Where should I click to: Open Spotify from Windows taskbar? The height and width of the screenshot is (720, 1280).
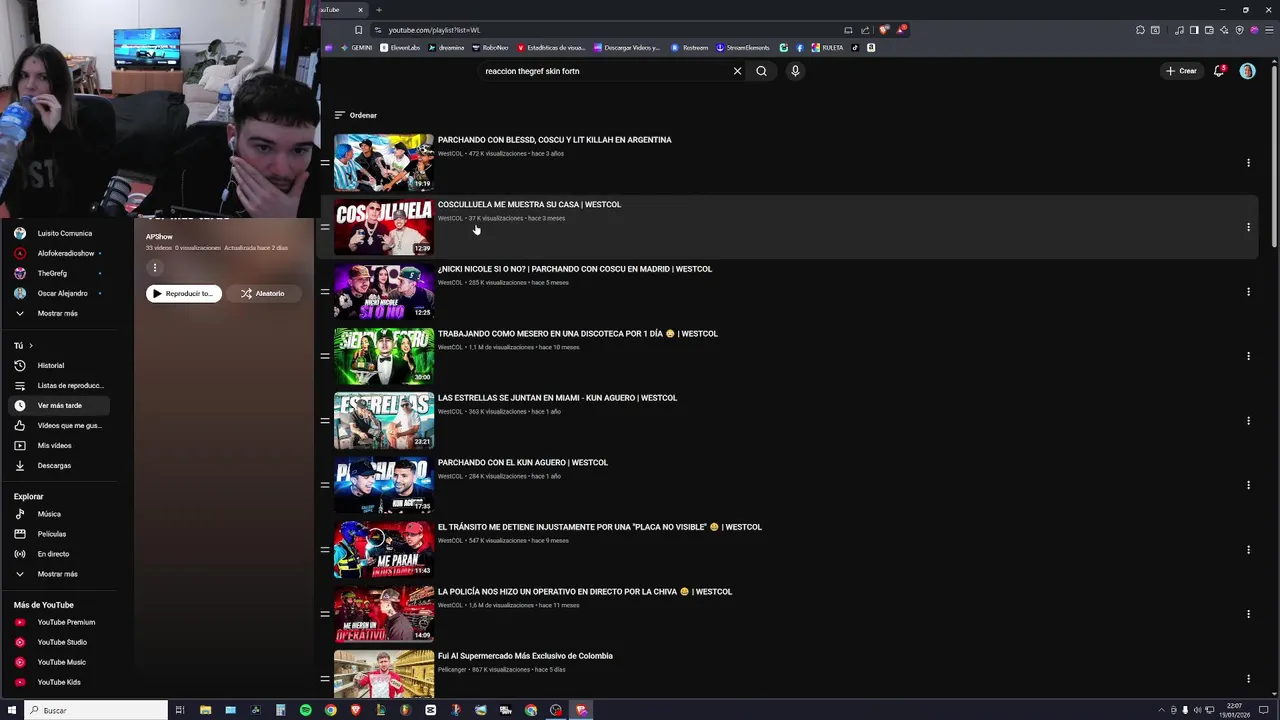(x=305, y=710)
